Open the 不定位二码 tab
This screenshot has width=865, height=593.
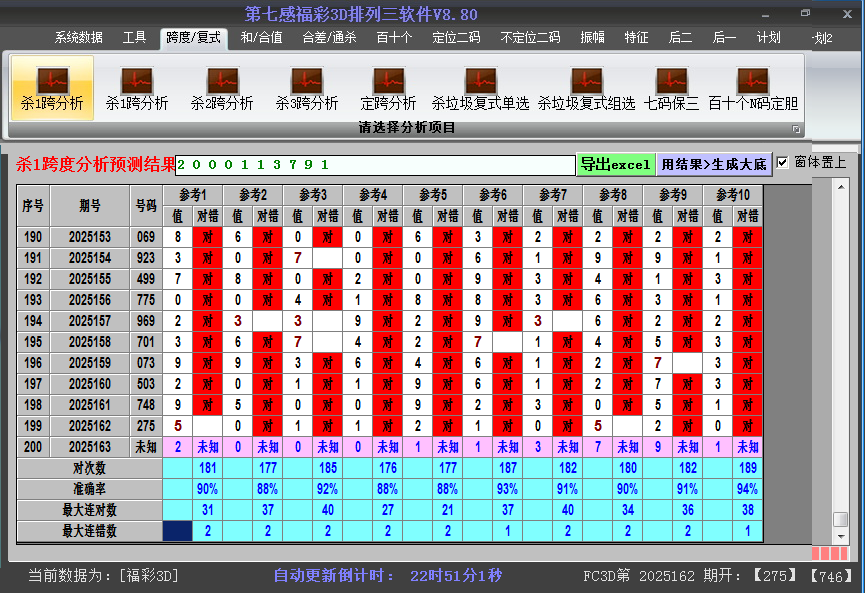(x=530, y=38)
